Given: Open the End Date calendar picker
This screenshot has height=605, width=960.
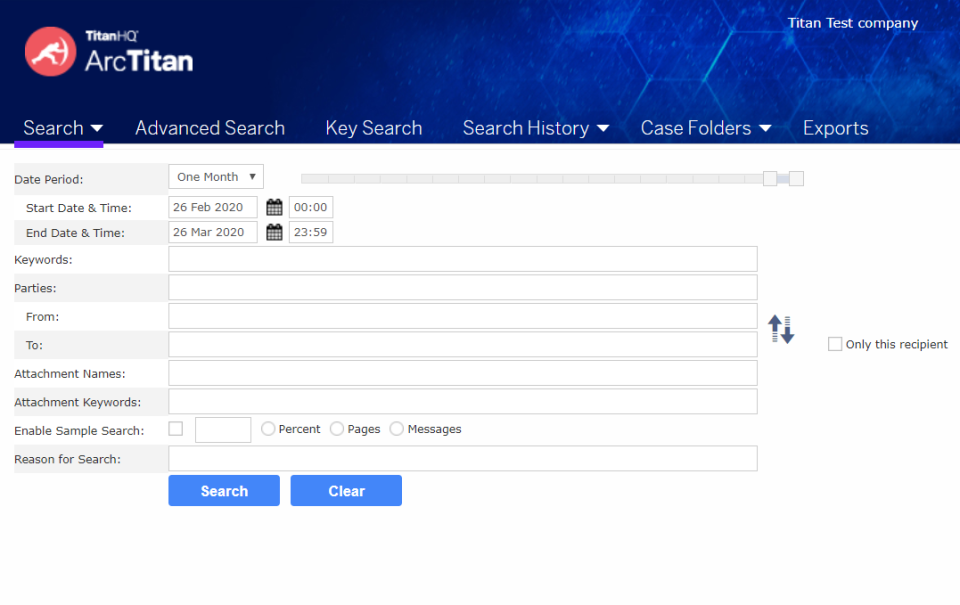Looking at the screenshot, I should coord(275,232).
